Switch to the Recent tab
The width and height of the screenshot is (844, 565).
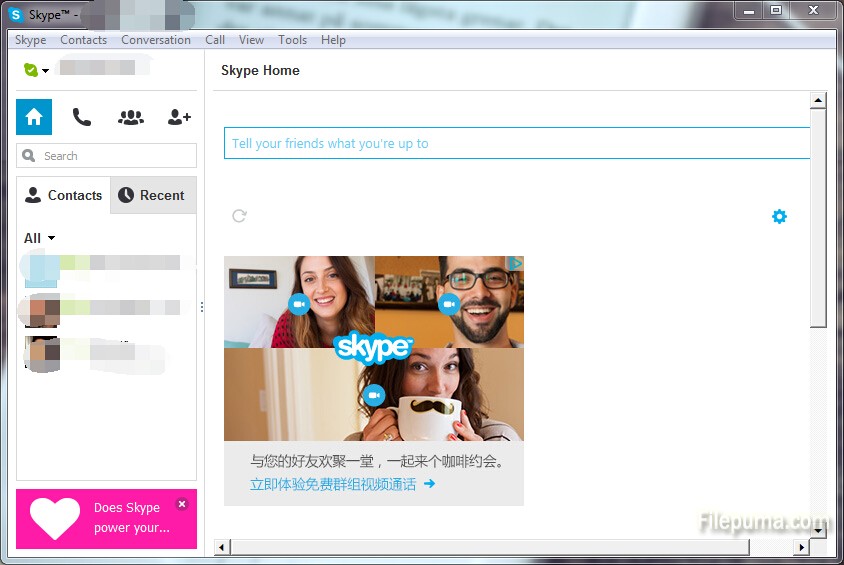[x=152, y=195]
